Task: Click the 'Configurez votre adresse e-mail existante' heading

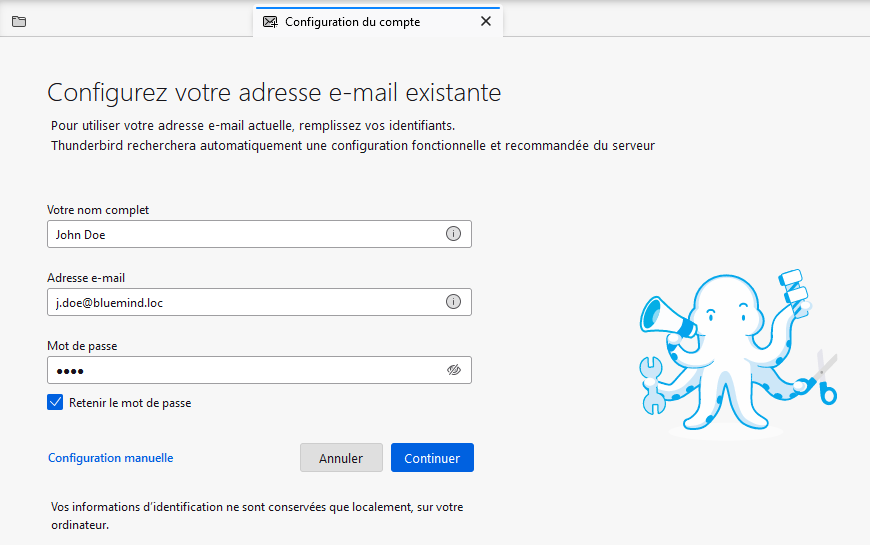Action: pos(274,93)
